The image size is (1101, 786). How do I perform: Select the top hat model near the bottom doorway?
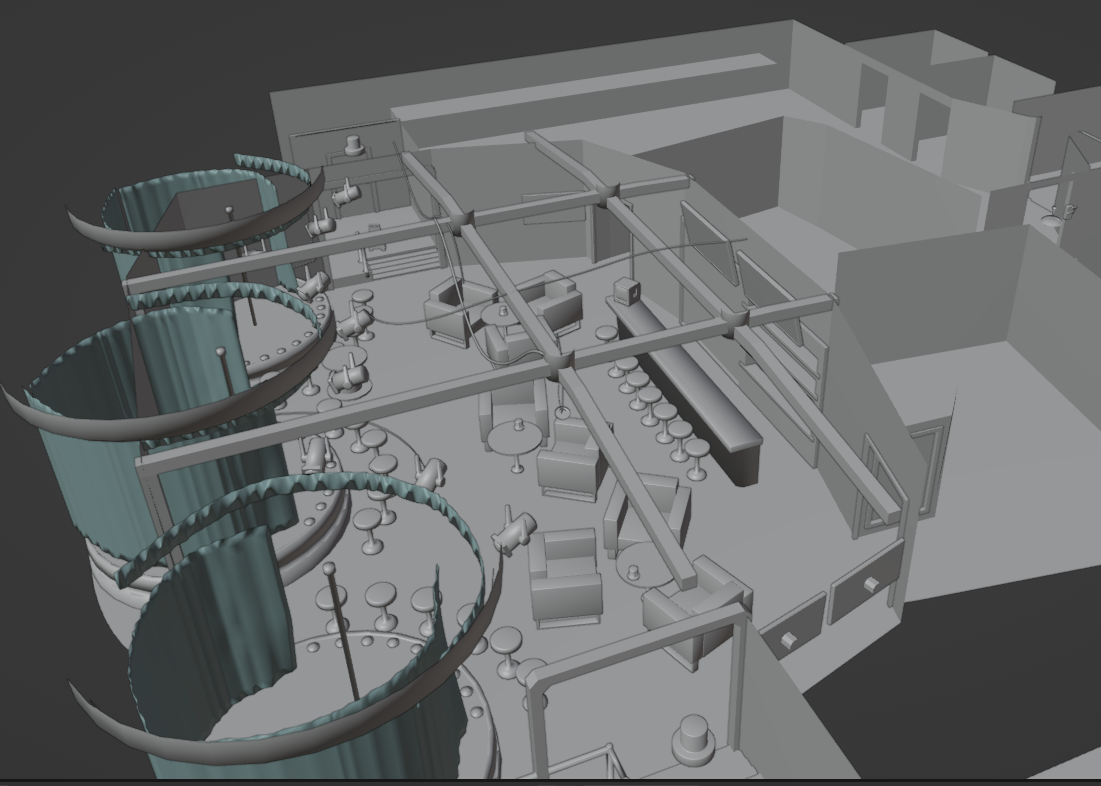[694, 741]
